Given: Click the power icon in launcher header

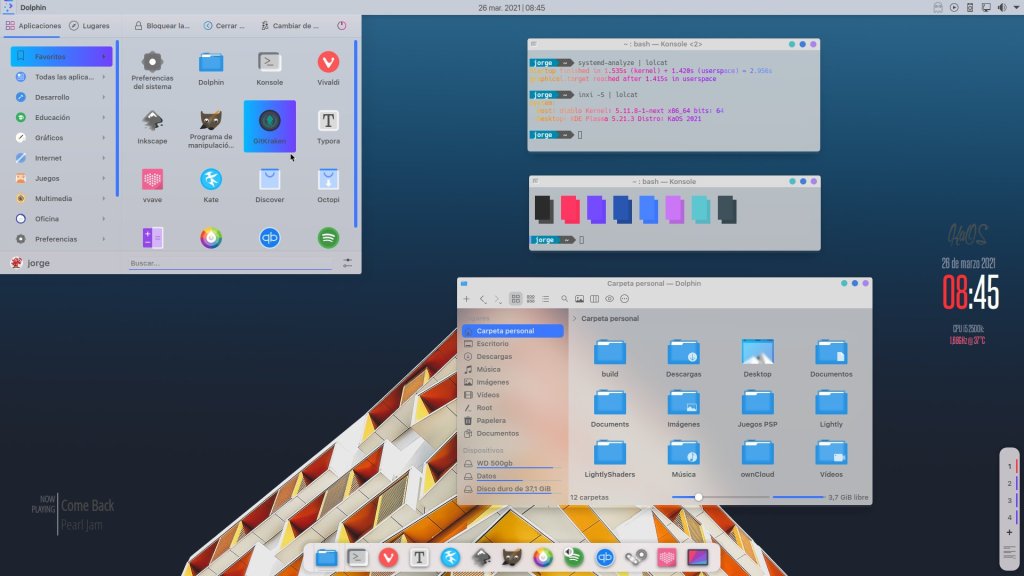Looking at the screenshot, I should pos(341,25).
